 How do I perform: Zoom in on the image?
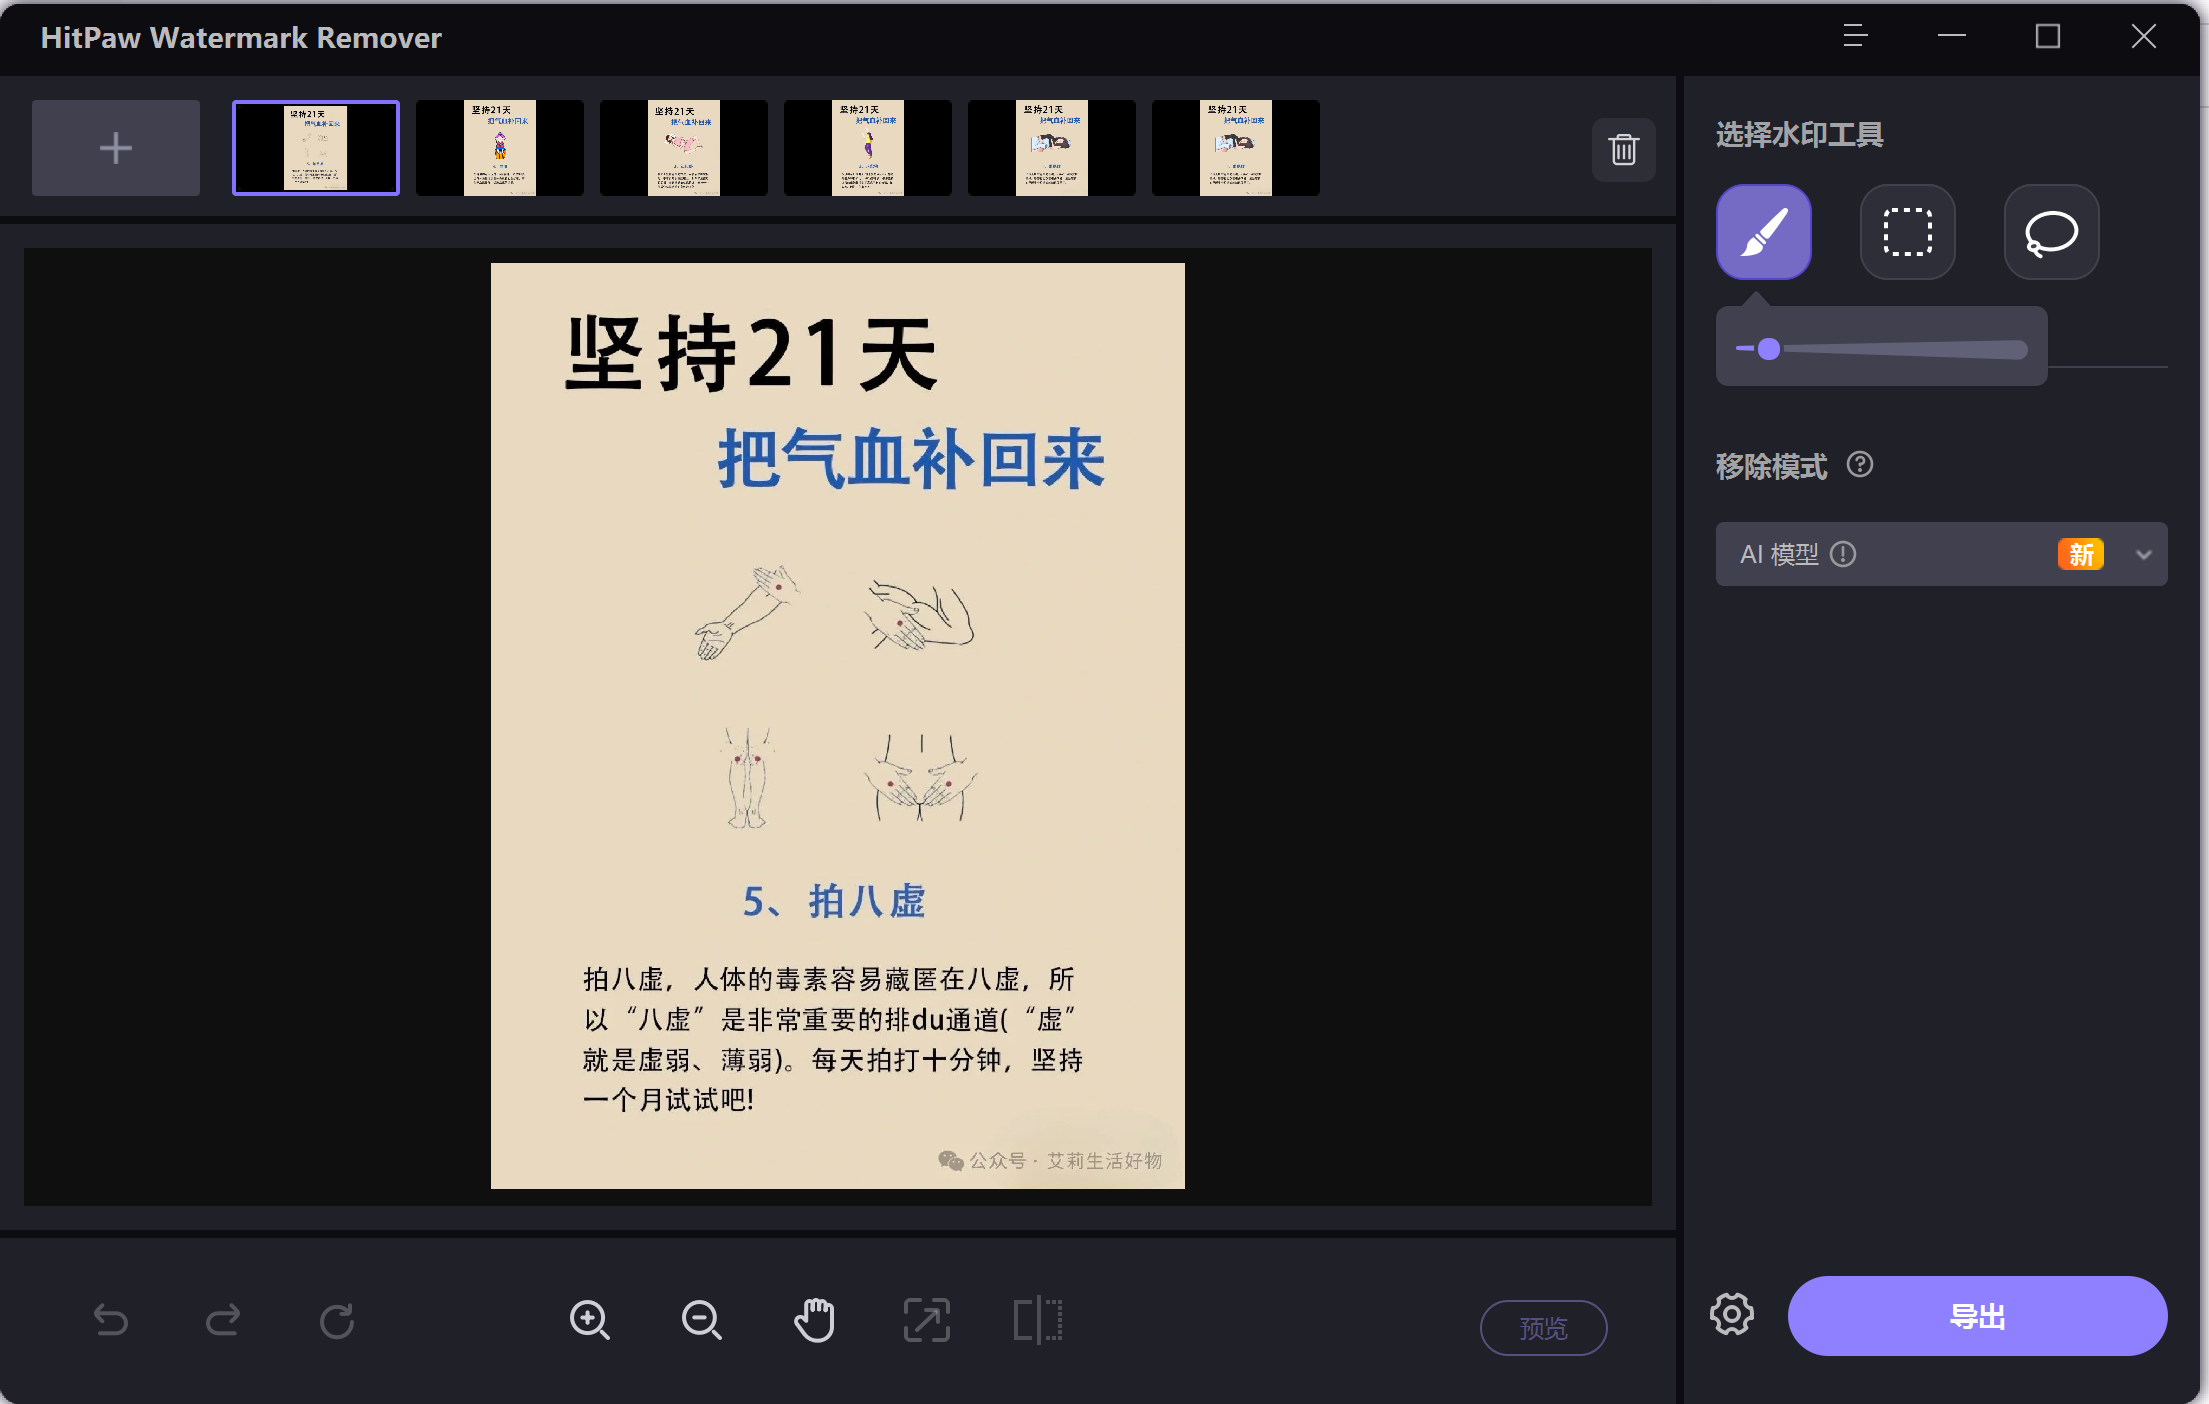[590, 1319]
